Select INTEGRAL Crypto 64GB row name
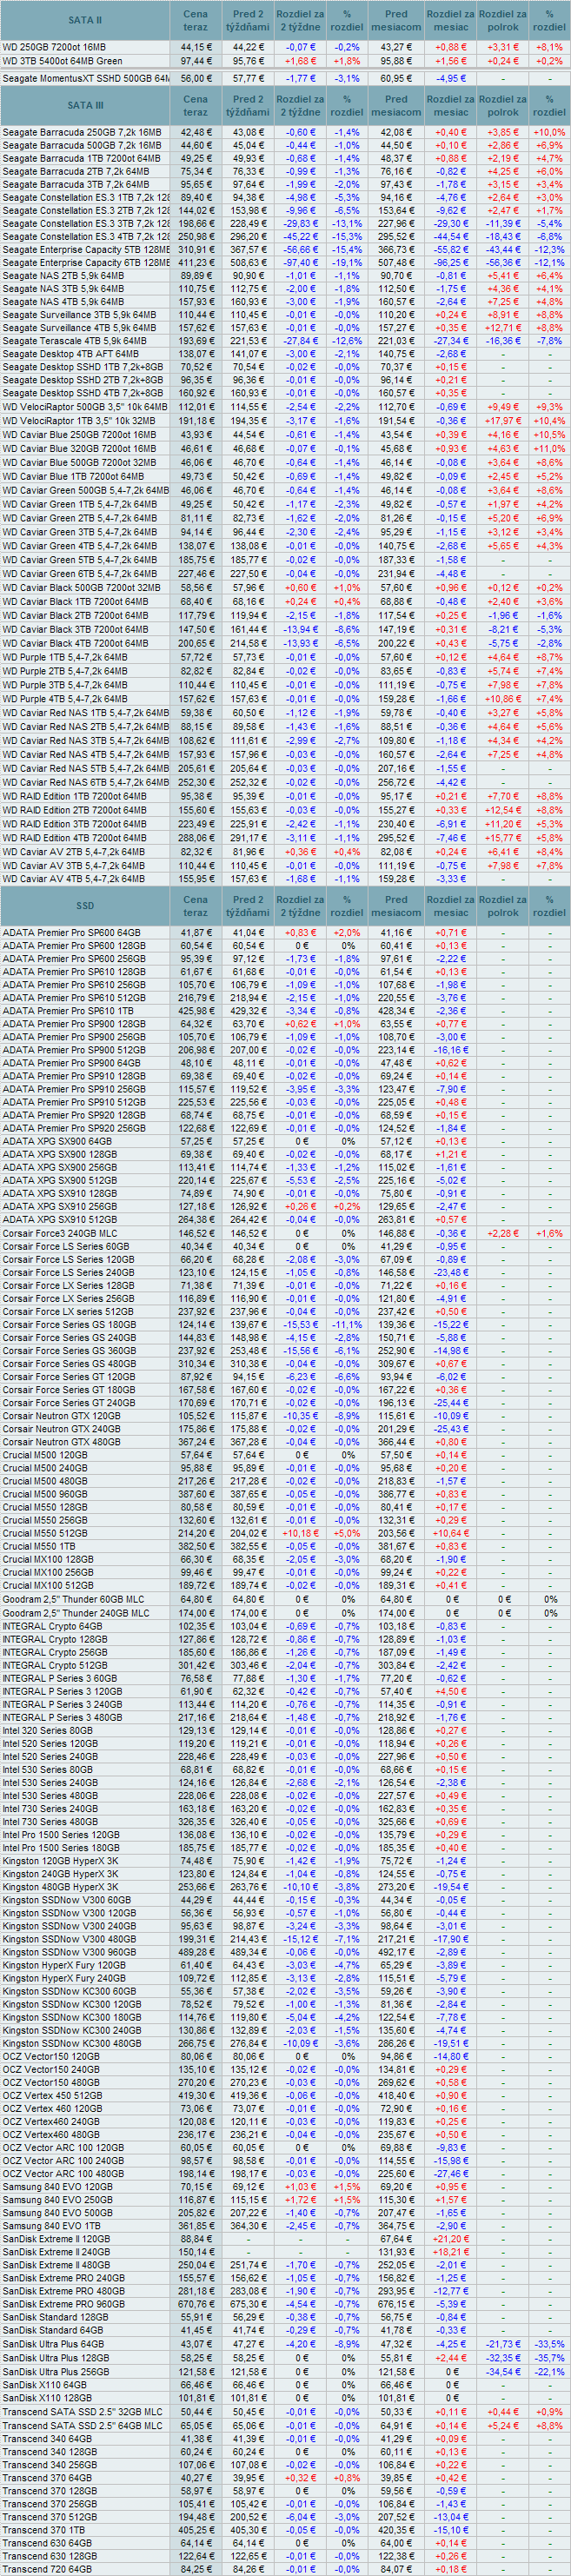This screenshot has width=571, height=2576. 52,1626
